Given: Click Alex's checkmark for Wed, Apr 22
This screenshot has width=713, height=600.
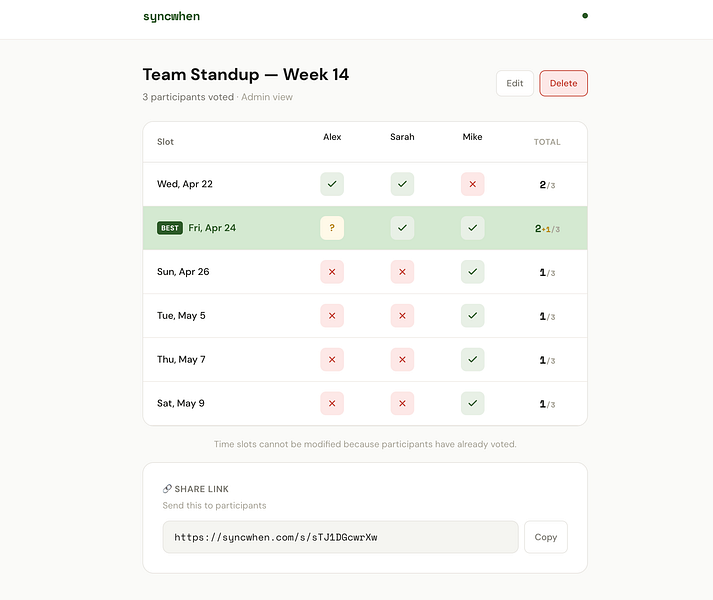Looking at the screenshot, I should (x=332, y=184).
